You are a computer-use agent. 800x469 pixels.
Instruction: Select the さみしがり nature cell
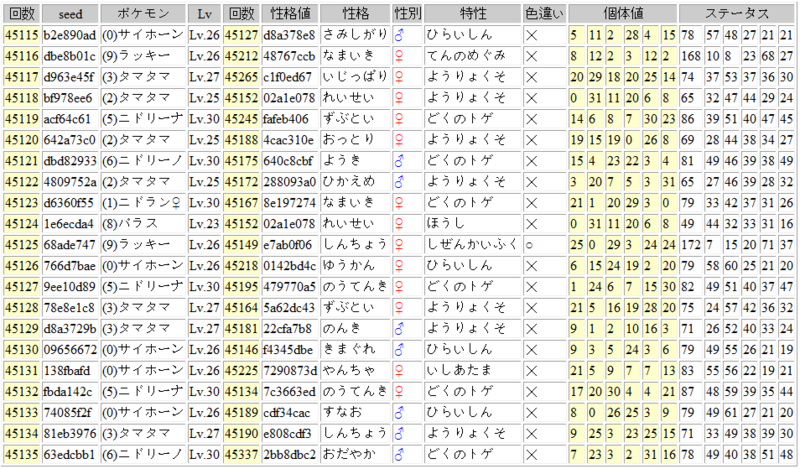tap(356, 35)
